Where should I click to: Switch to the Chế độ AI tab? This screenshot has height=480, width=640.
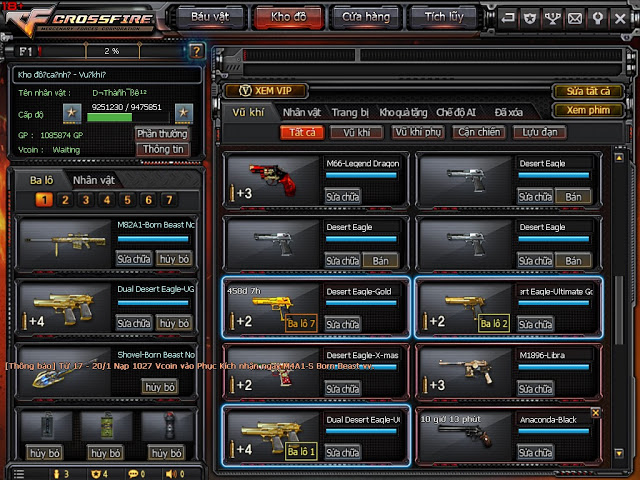pyautogui.click(x=456, y=112)
